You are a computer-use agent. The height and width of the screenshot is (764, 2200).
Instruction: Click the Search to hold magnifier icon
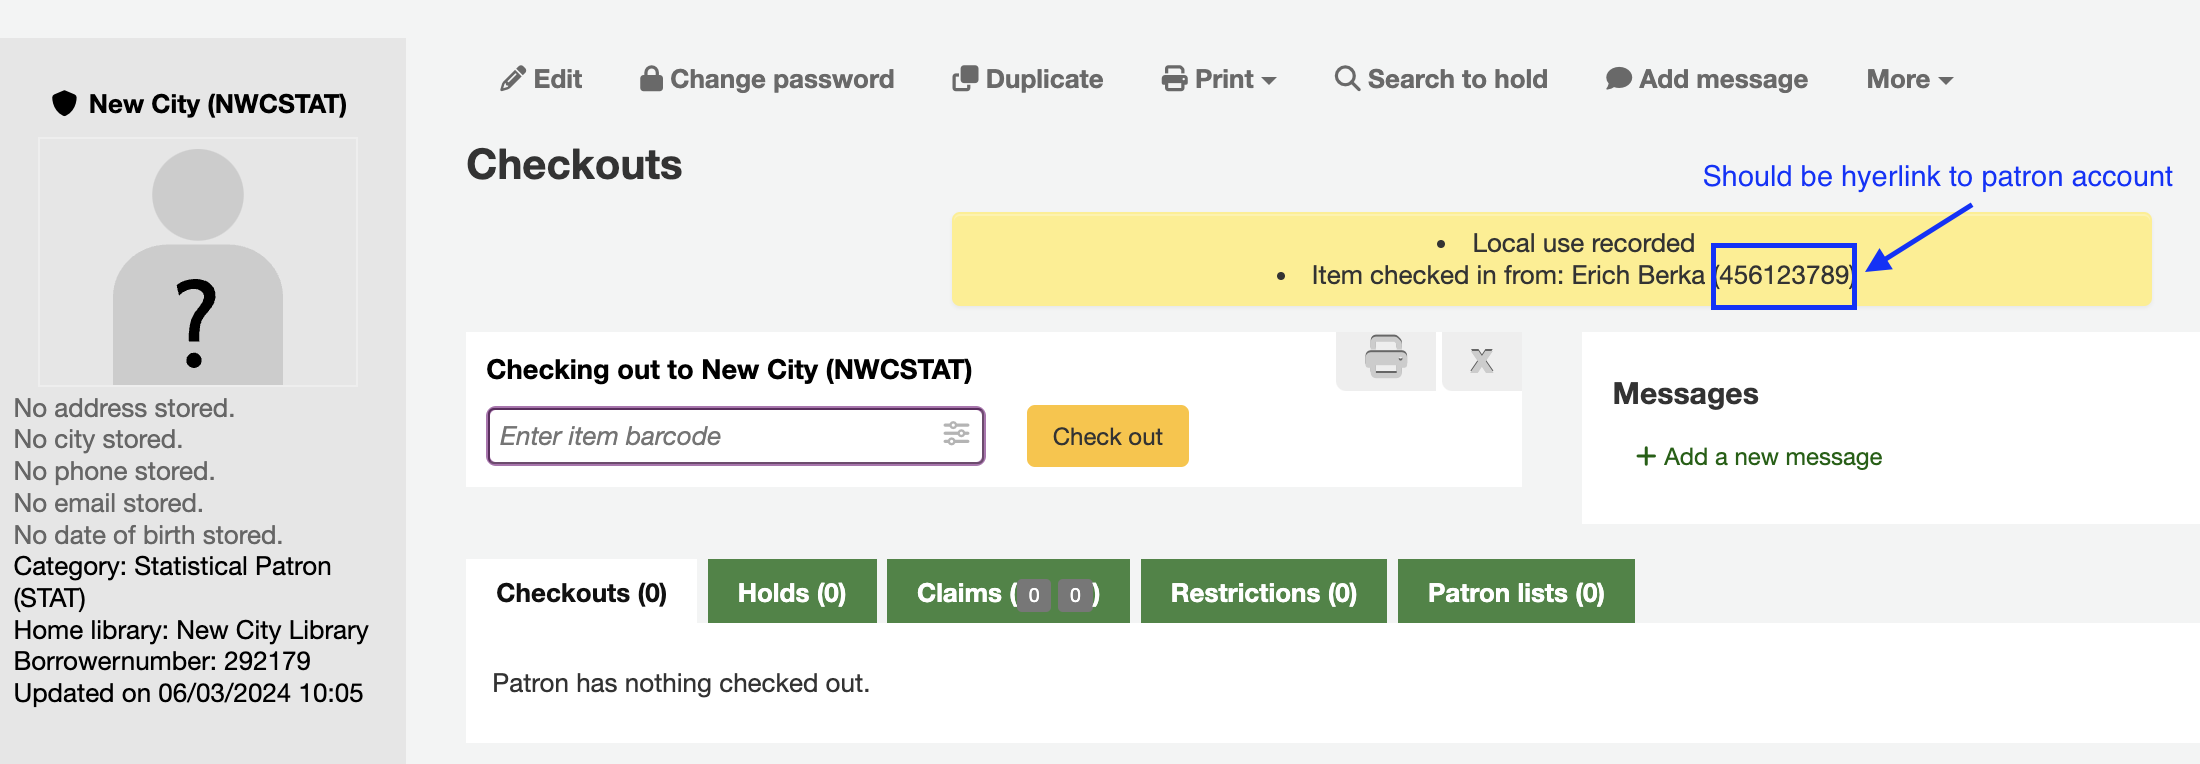(1347, 79)
